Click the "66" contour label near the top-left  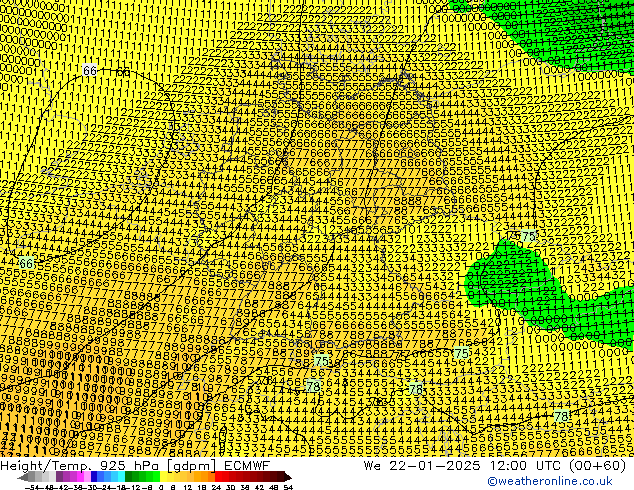(x=89, y=70)
